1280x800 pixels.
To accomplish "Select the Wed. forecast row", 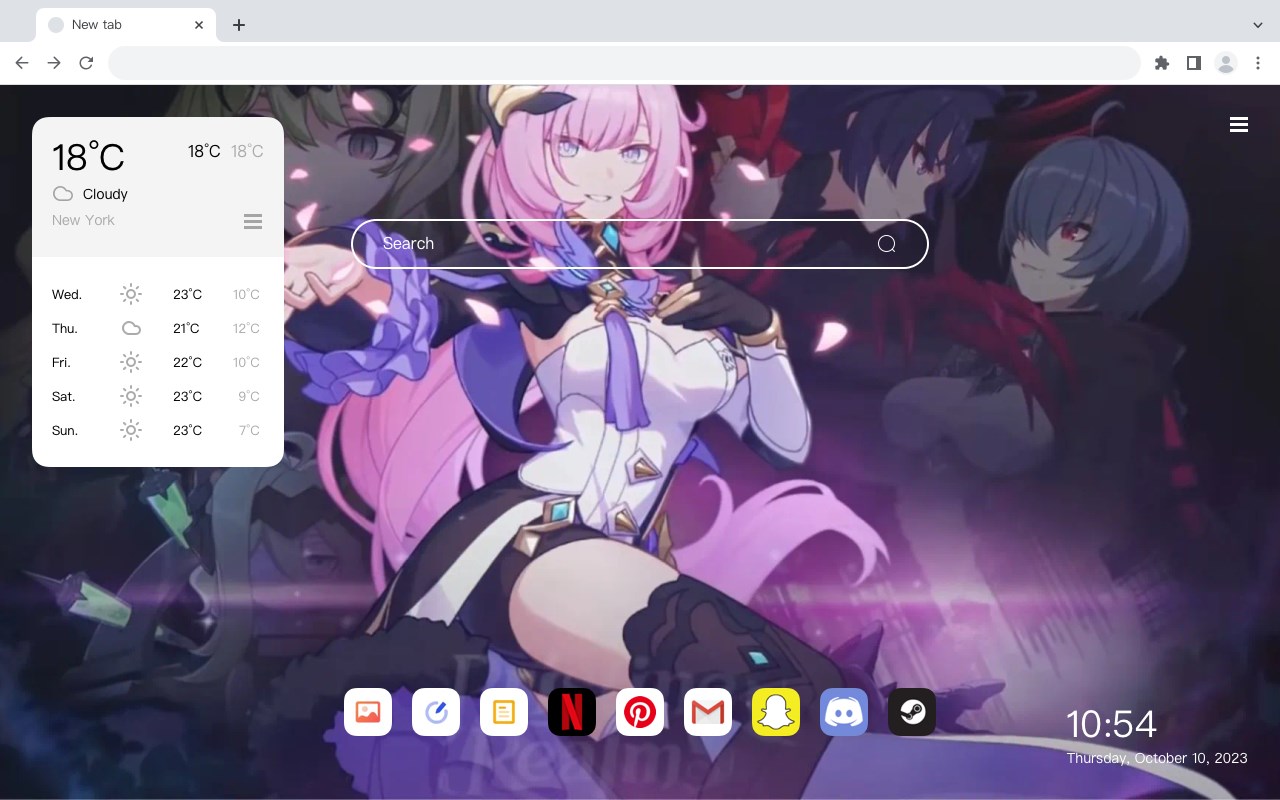I will [x=158, y=294].
